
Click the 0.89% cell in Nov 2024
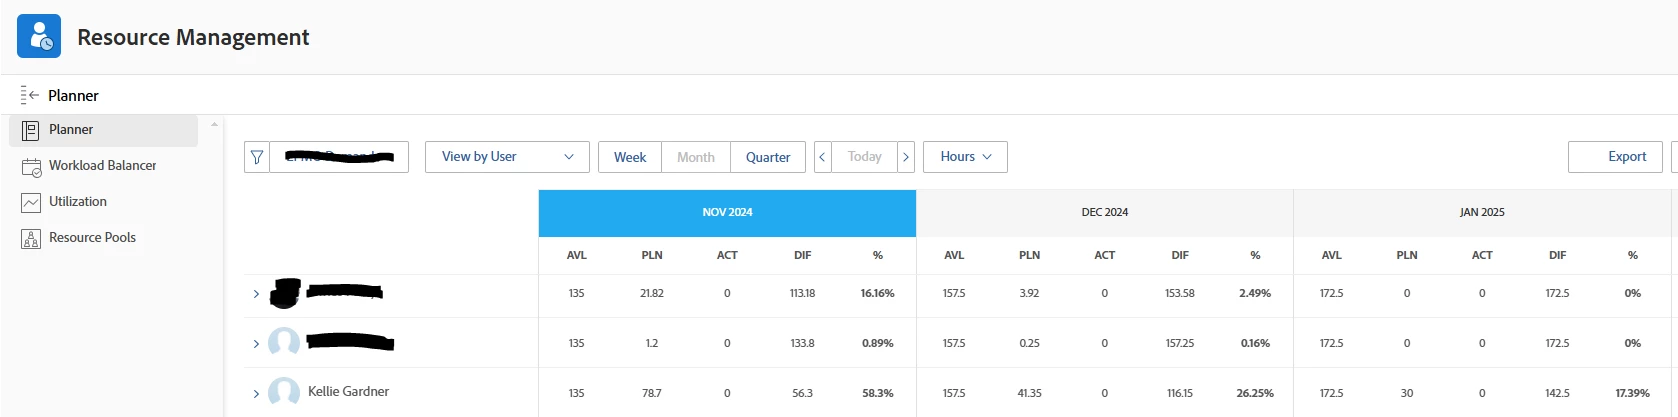[x=877, y=344]
